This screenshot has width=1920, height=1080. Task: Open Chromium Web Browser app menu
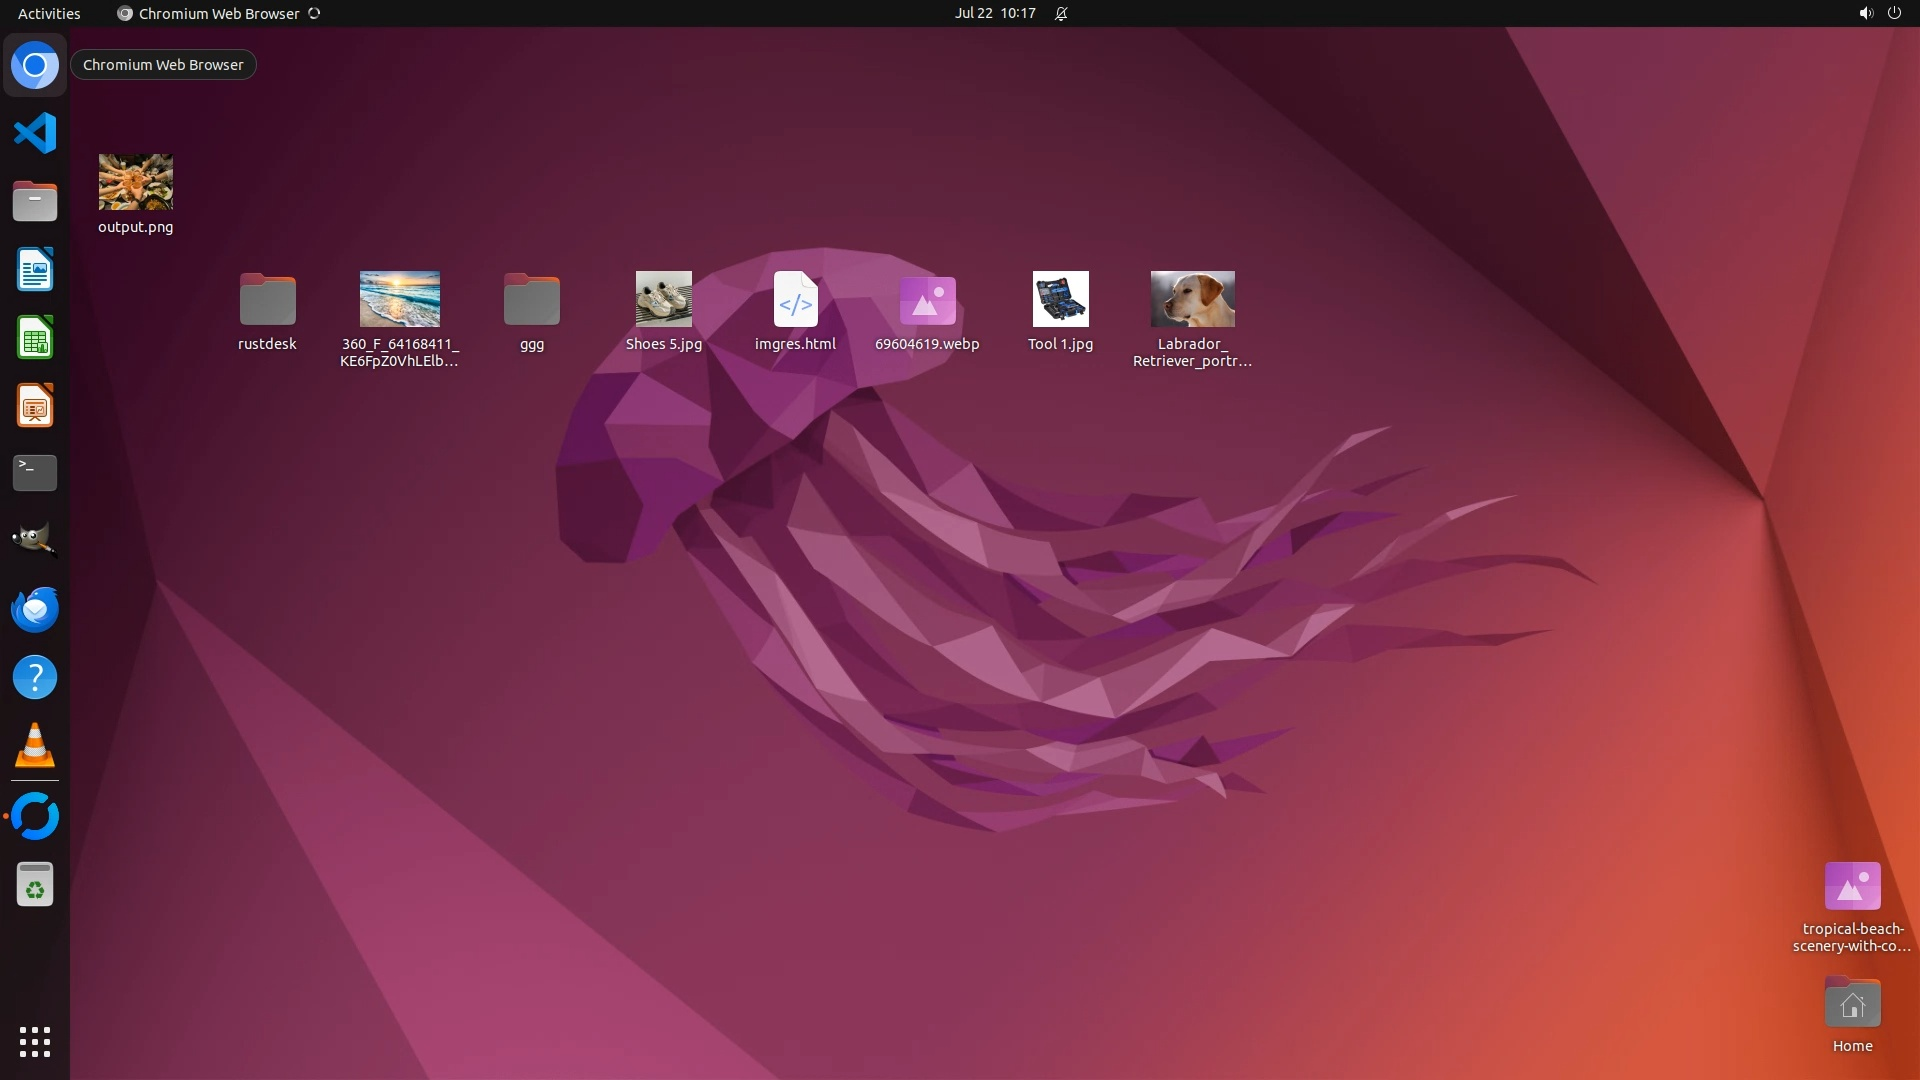point(218,13)
